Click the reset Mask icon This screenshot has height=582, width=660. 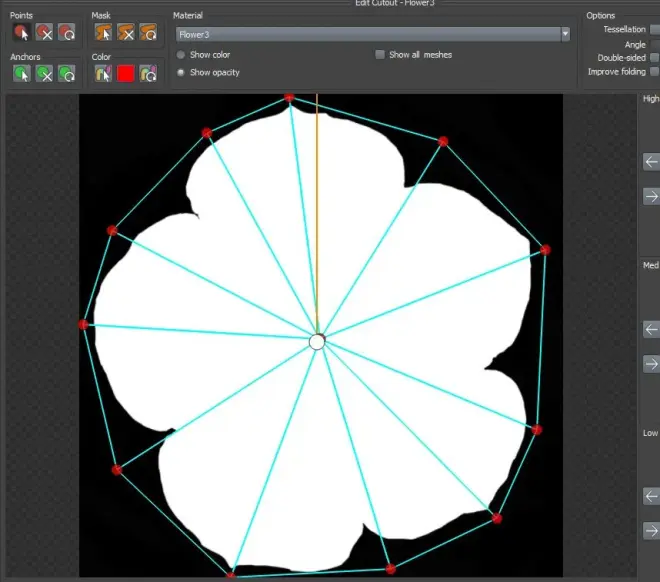(148, 32)
